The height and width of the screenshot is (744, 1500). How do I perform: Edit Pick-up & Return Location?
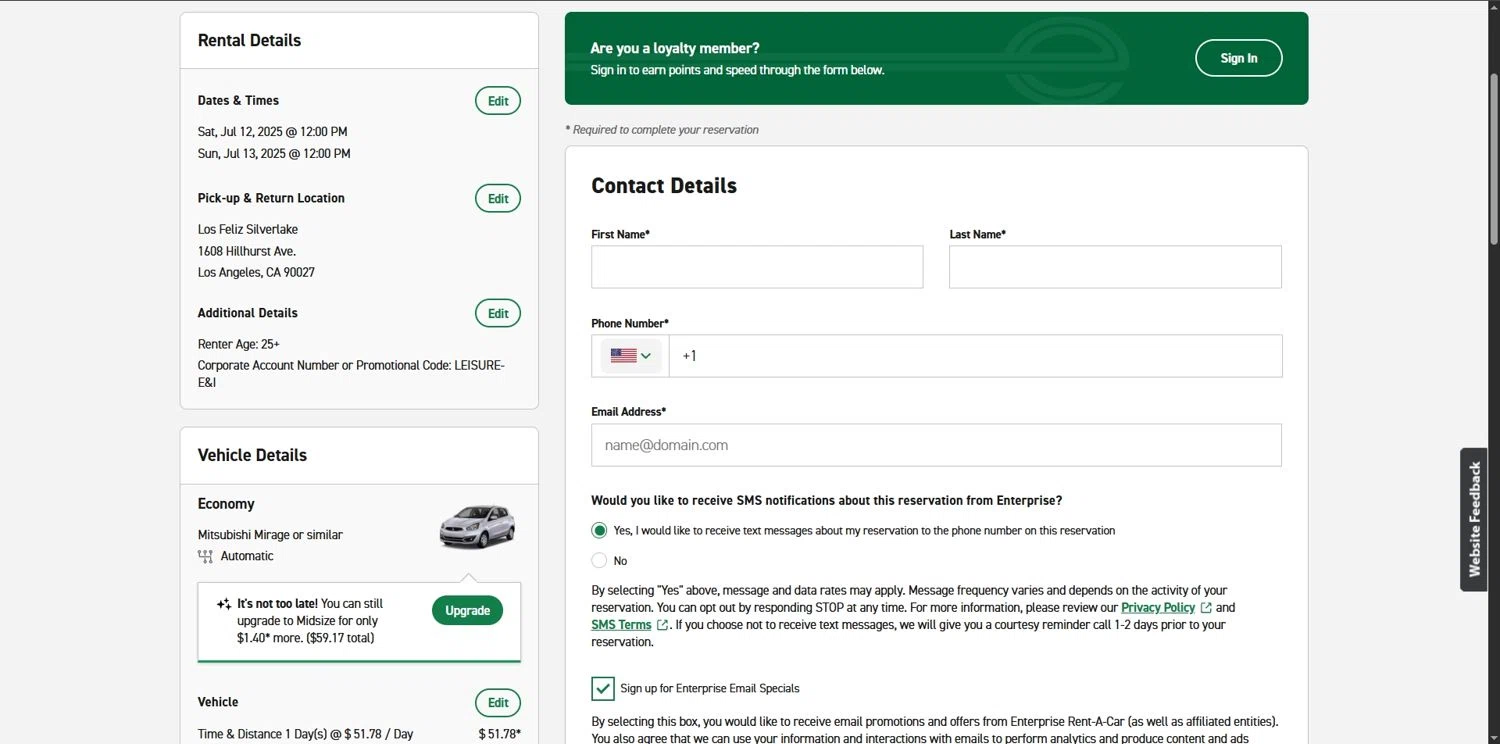498,198
